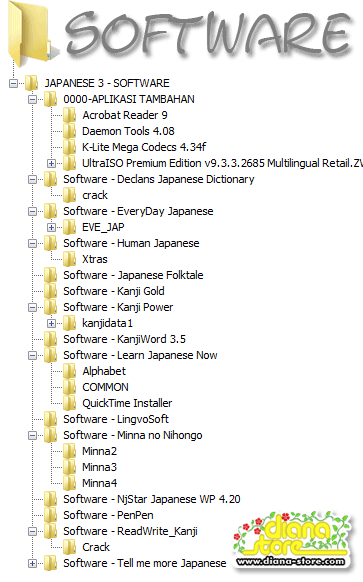Select the 'kanjidata1' label

tap(107, 323)
